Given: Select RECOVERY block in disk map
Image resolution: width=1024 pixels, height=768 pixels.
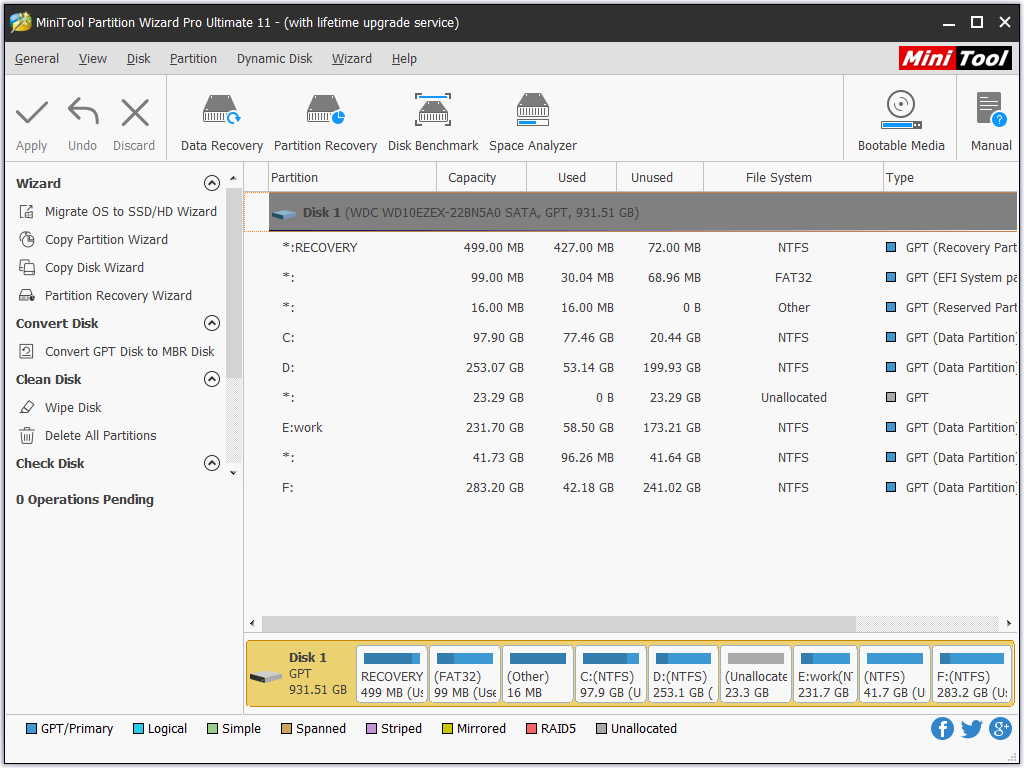Looking at the screenshot, I should pyautogui.click(x=392, y=675).
